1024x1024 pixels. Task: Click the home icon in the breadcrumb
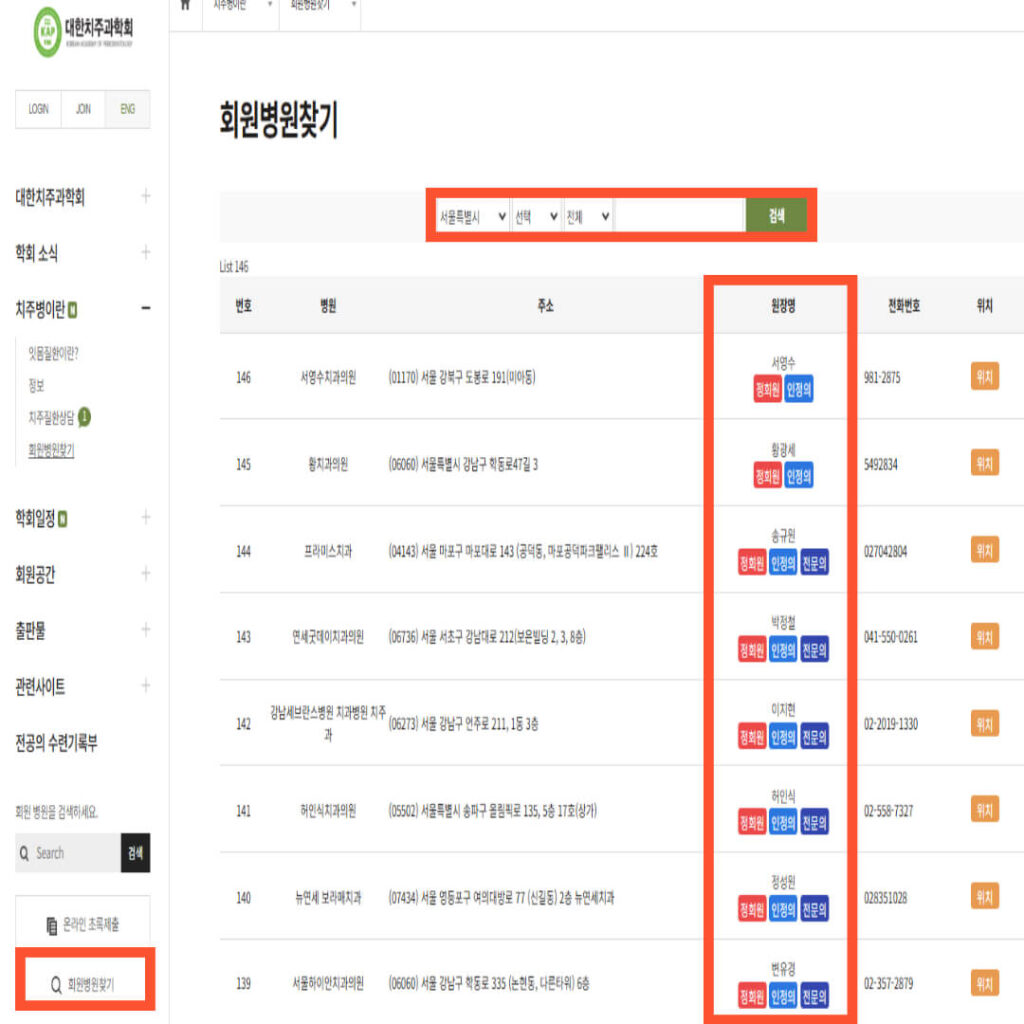[185, 4]
